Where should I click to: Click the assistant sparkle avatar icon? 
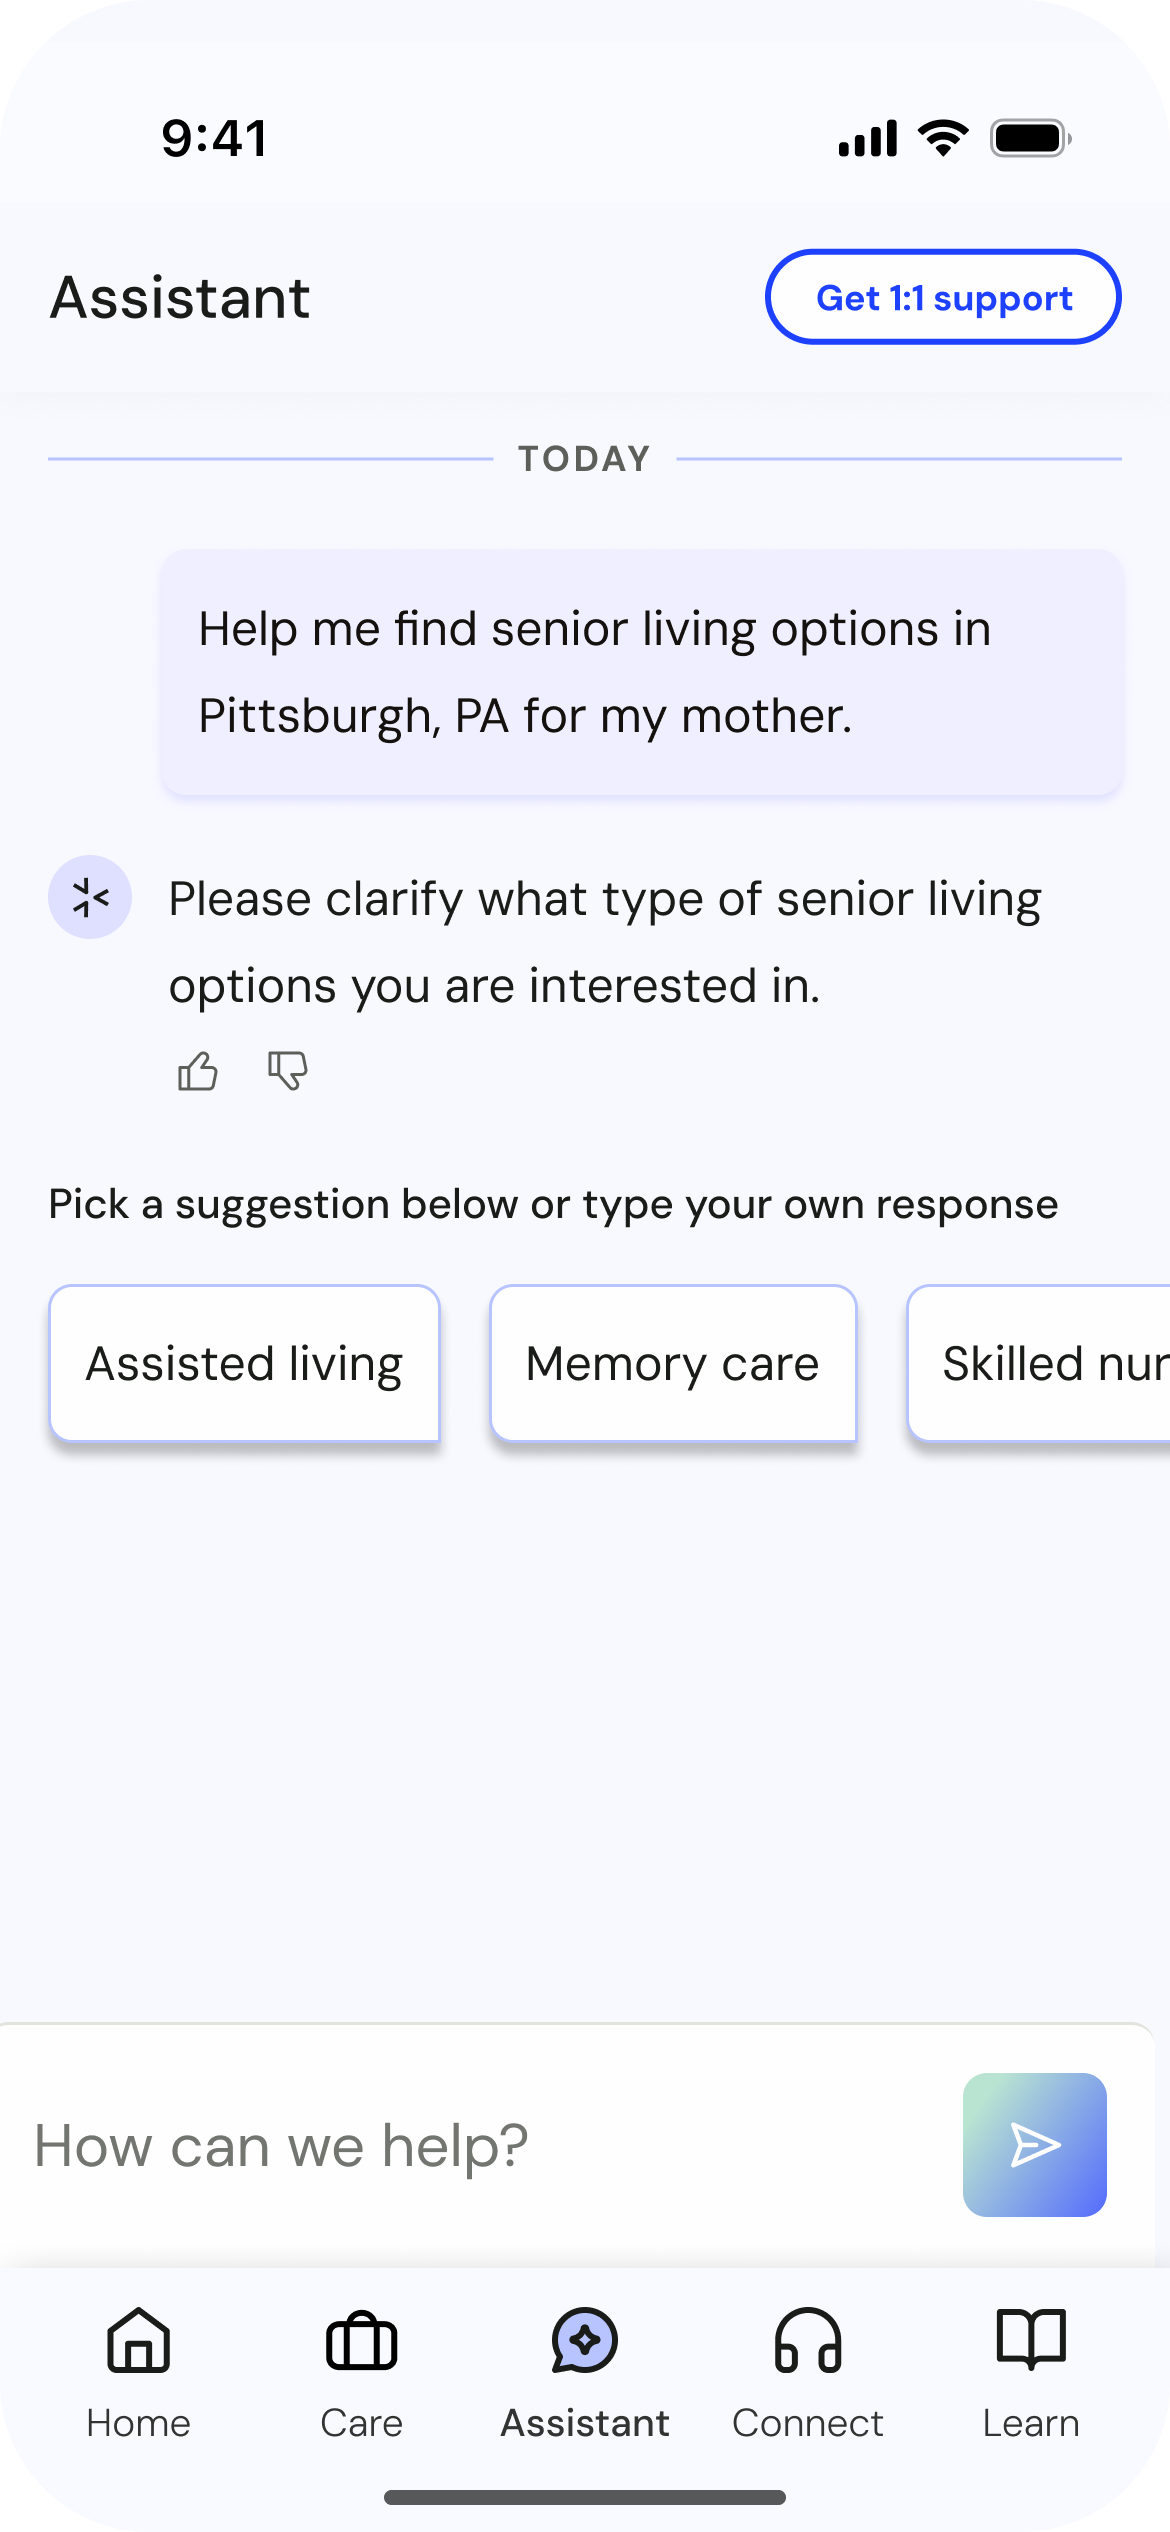point(90,897)
